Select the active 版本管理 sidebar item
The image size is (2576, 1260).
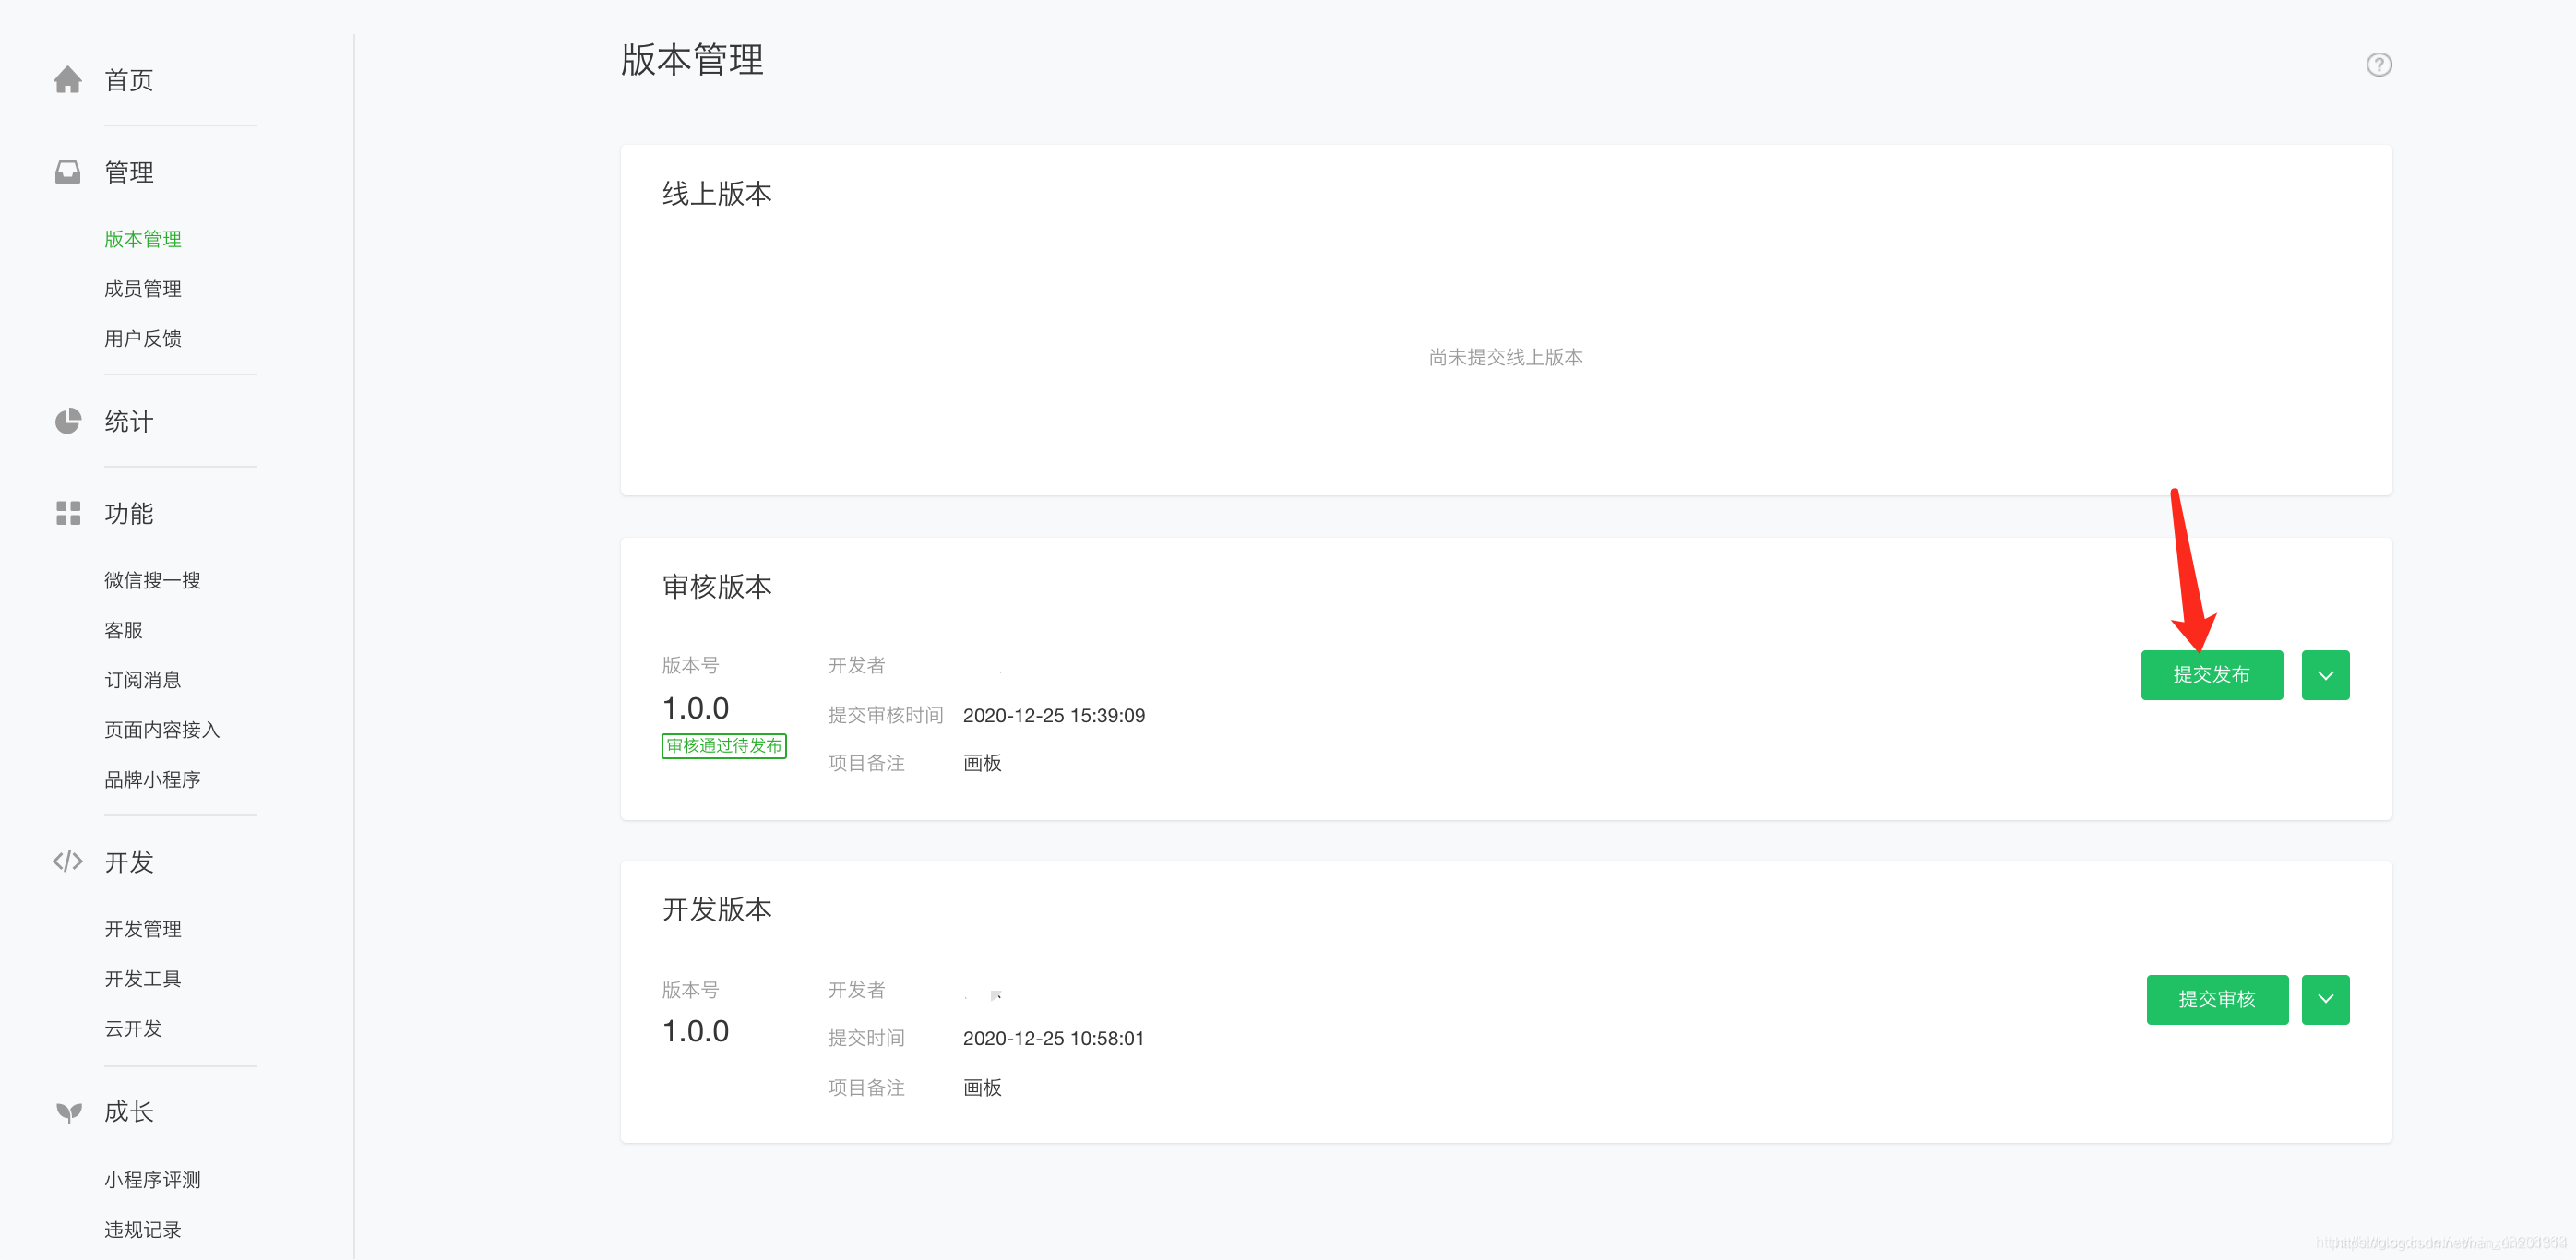tap(143, 239)
